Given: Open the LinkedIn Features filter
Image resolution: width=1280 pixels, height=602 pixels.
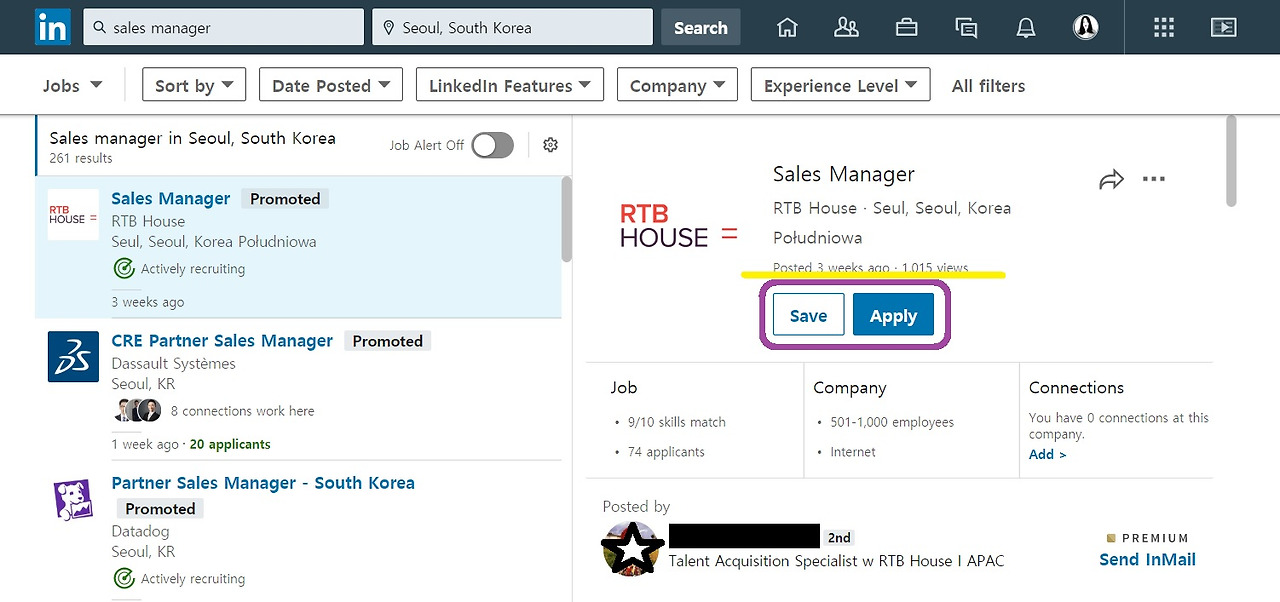Looking at the screenshot, I should pos(510,85).
